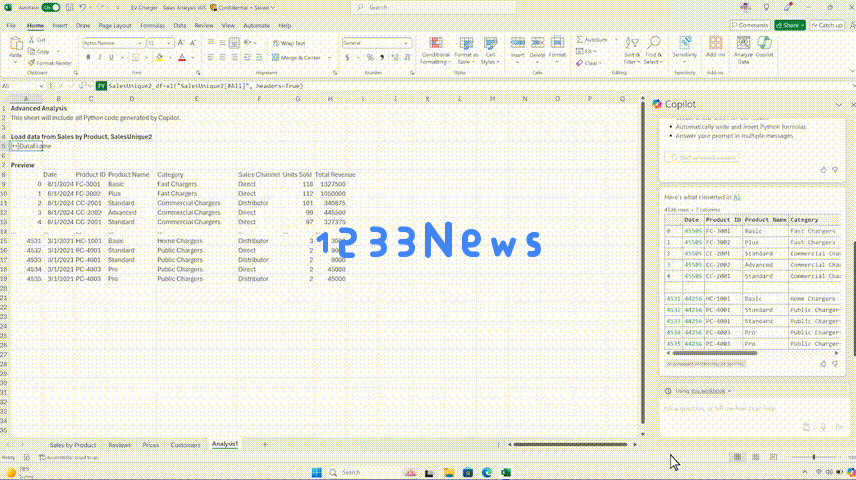Viewport: 856px width, 480px height.
Task: Apply accounting dollar number format
Action: (x=347, y=57)
